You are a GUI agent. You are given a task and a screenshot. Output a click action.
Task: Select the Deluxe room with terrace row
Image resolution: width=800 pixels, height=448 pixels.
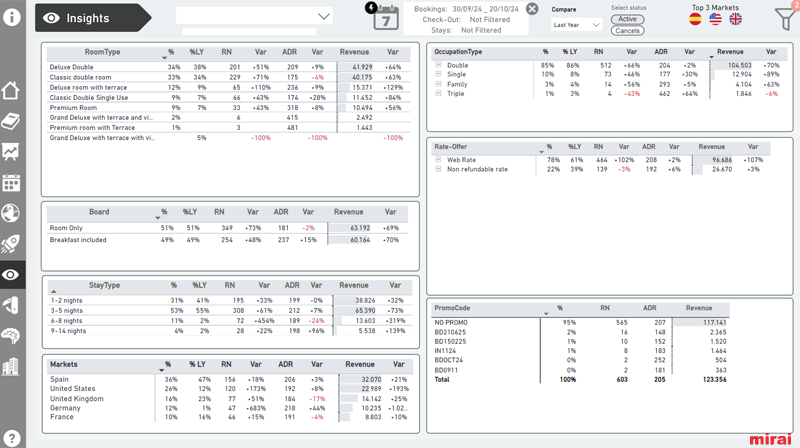pyautogui.click(x=228, y=87)
